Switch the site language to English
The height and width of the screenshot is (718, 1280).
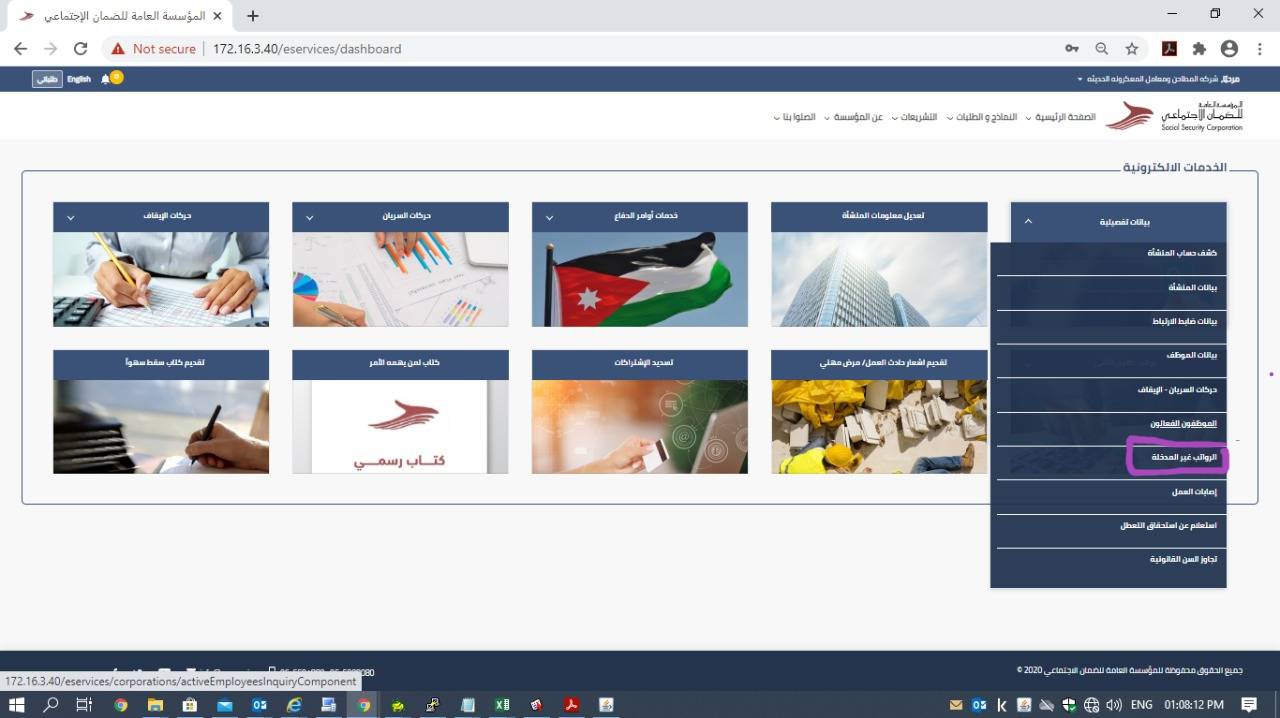(x=79, y=79)
